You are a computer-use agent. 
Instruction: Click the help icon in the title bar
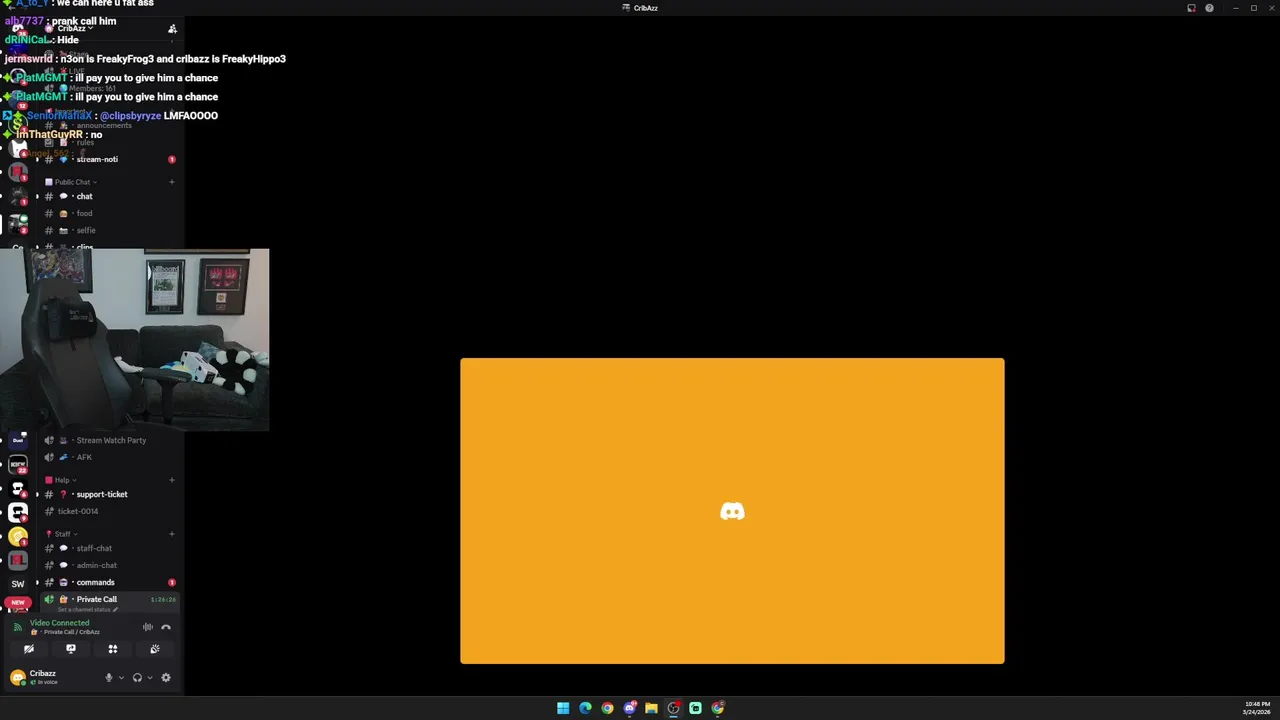click(x=1209, y=8)
